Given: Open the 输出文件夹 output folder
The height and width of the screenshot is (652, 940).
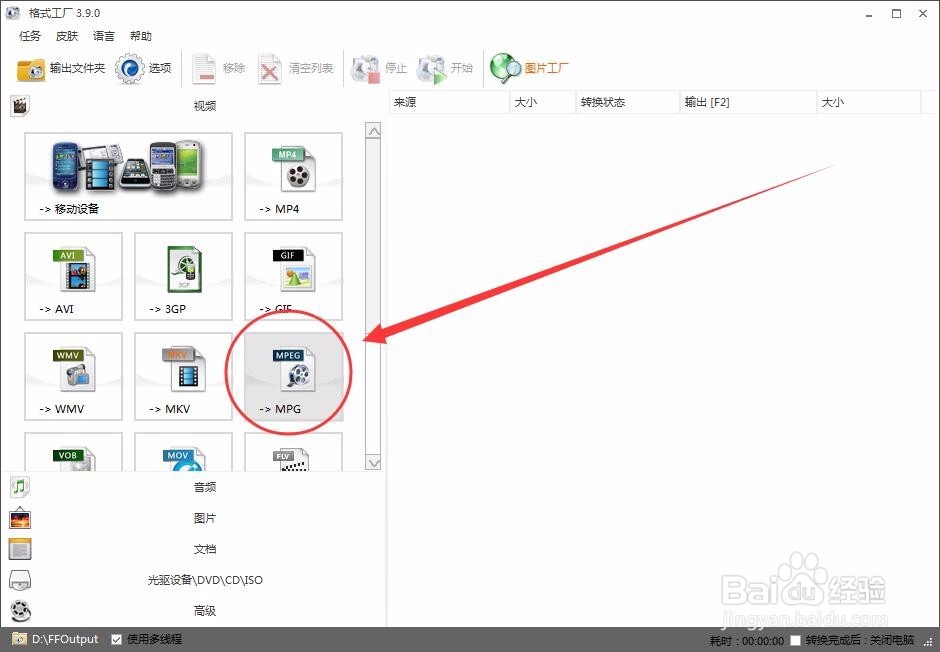Looking at the screenshot, I should click(61, 69).
